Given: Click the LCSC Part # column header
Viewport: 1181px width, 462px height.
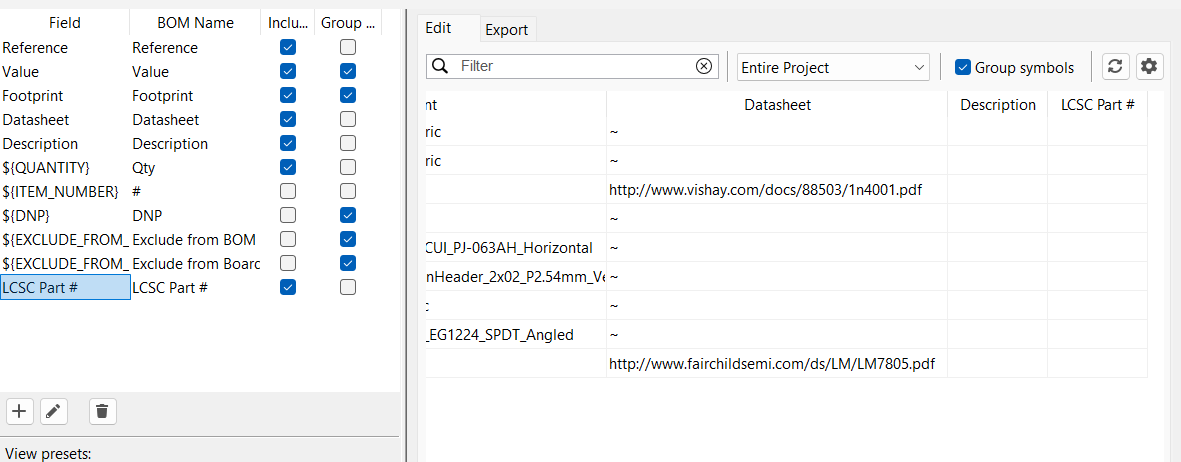Looking at the screenshot, I should click(1097, 105).
